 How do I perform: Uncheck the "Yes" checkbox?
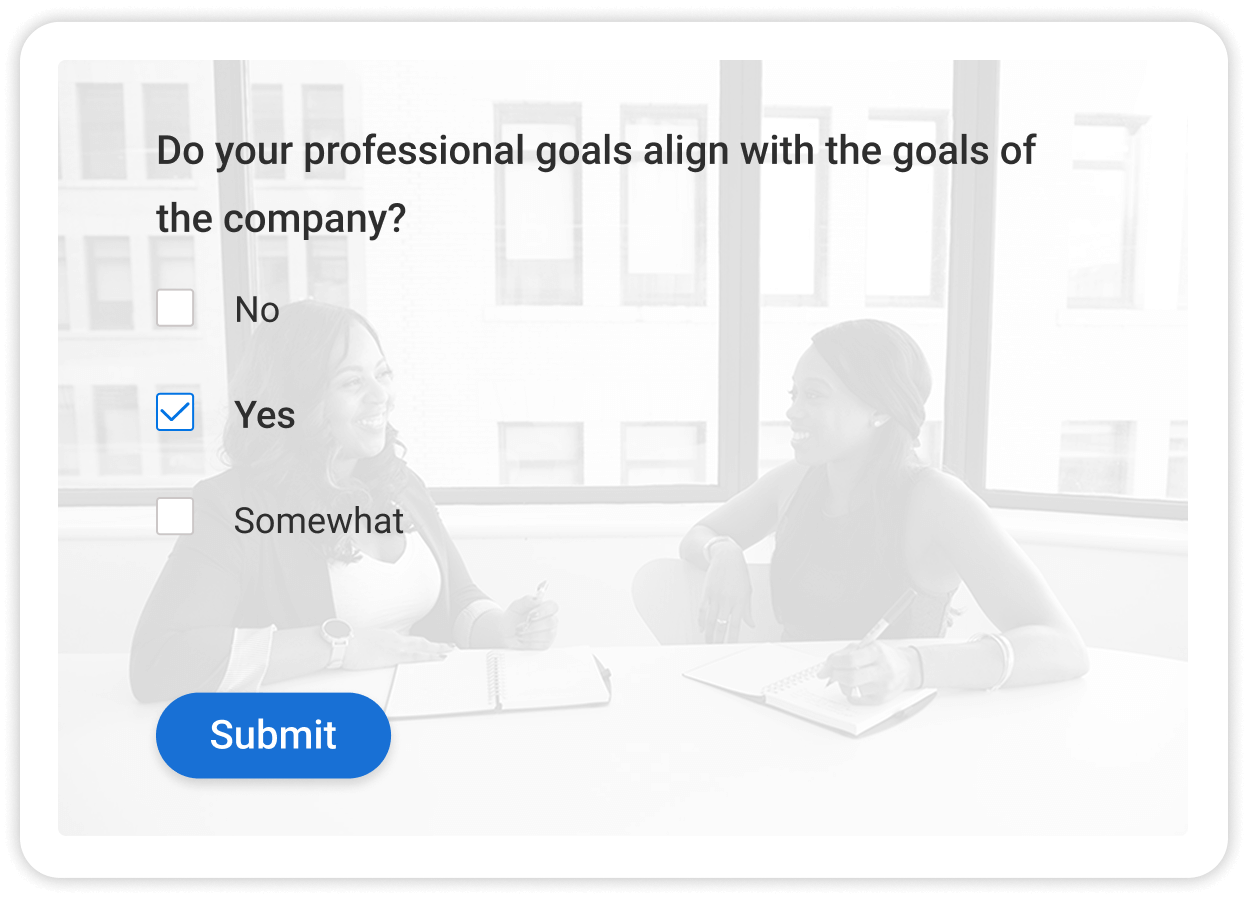[175, 412]
